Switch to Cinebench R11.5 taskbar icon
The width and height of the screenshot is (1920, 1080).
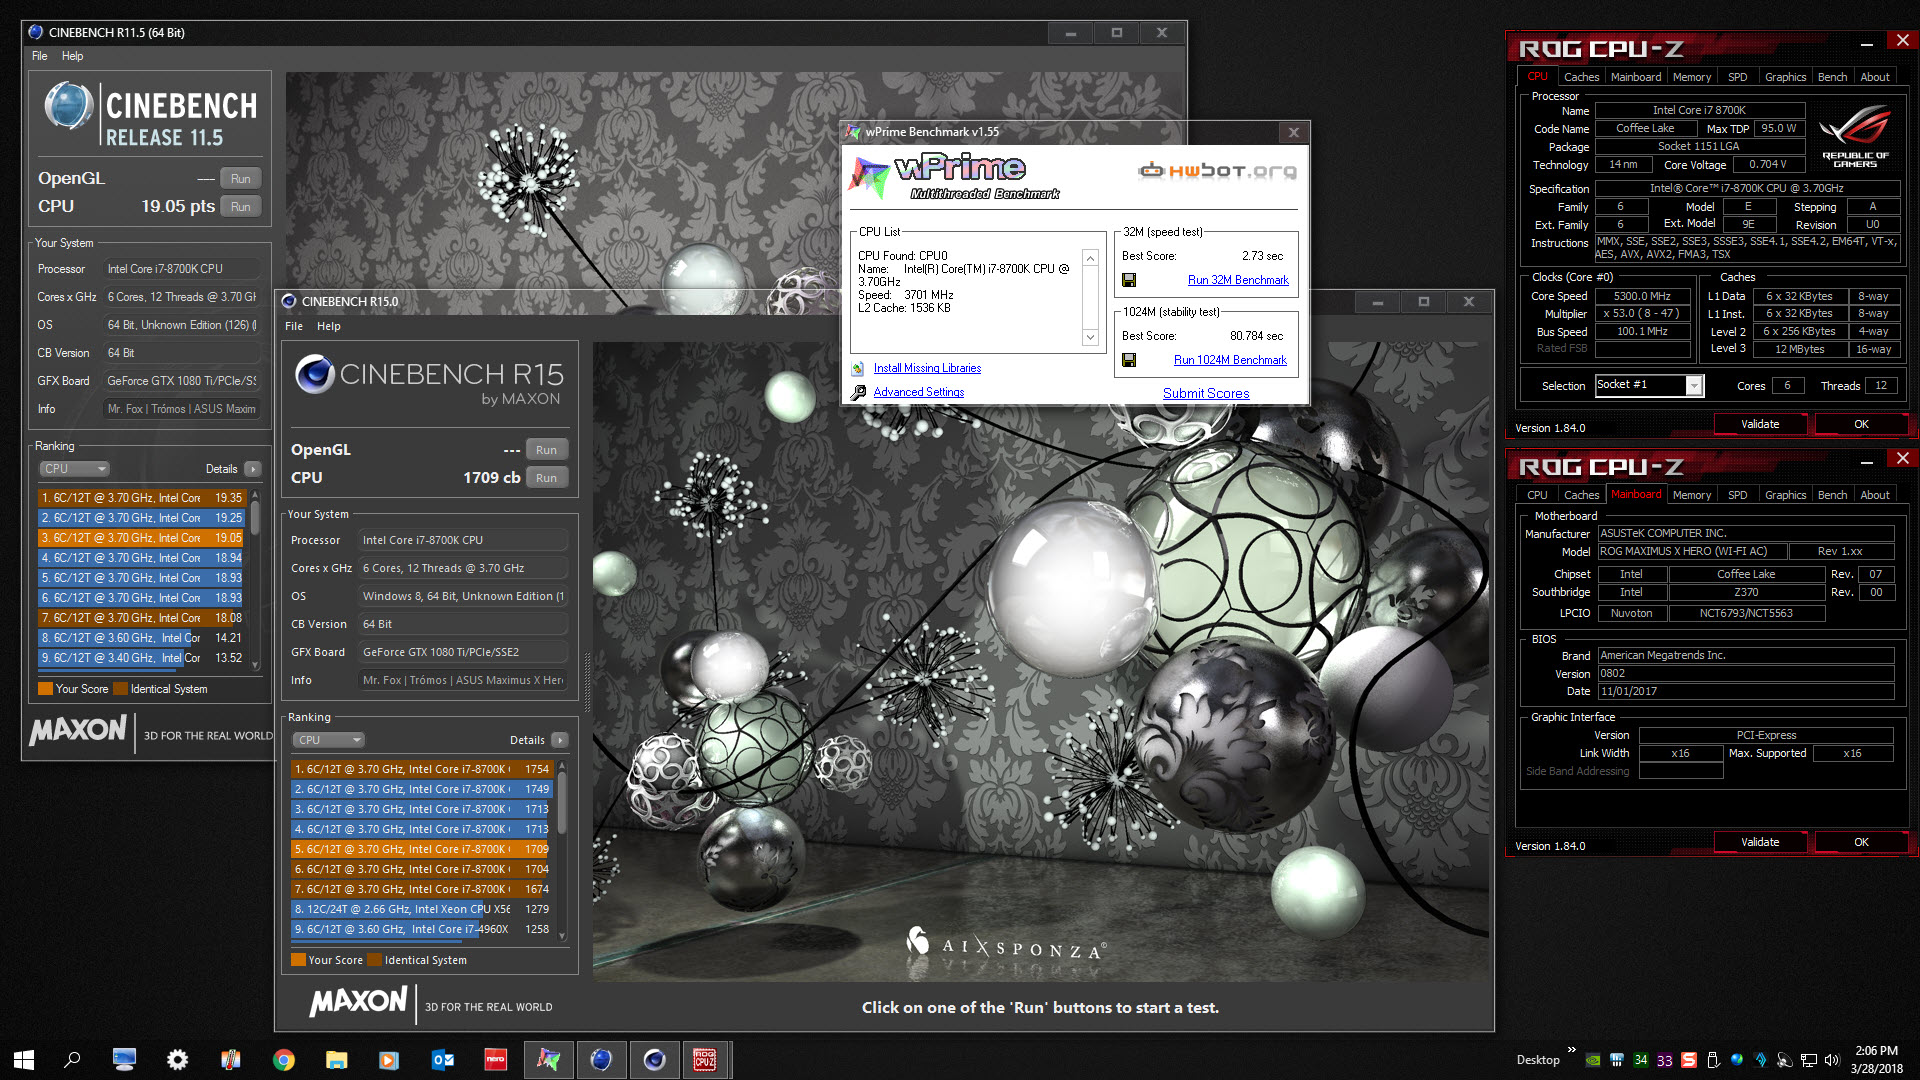[x=601, y=1060]
